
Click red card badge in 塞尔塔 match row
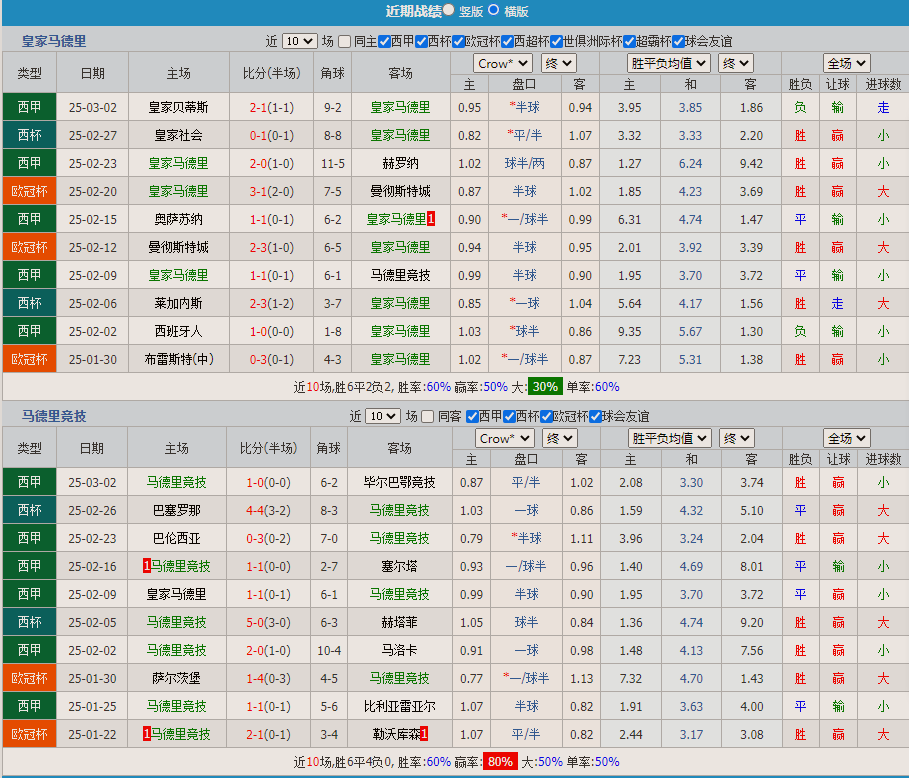point(146,566)
